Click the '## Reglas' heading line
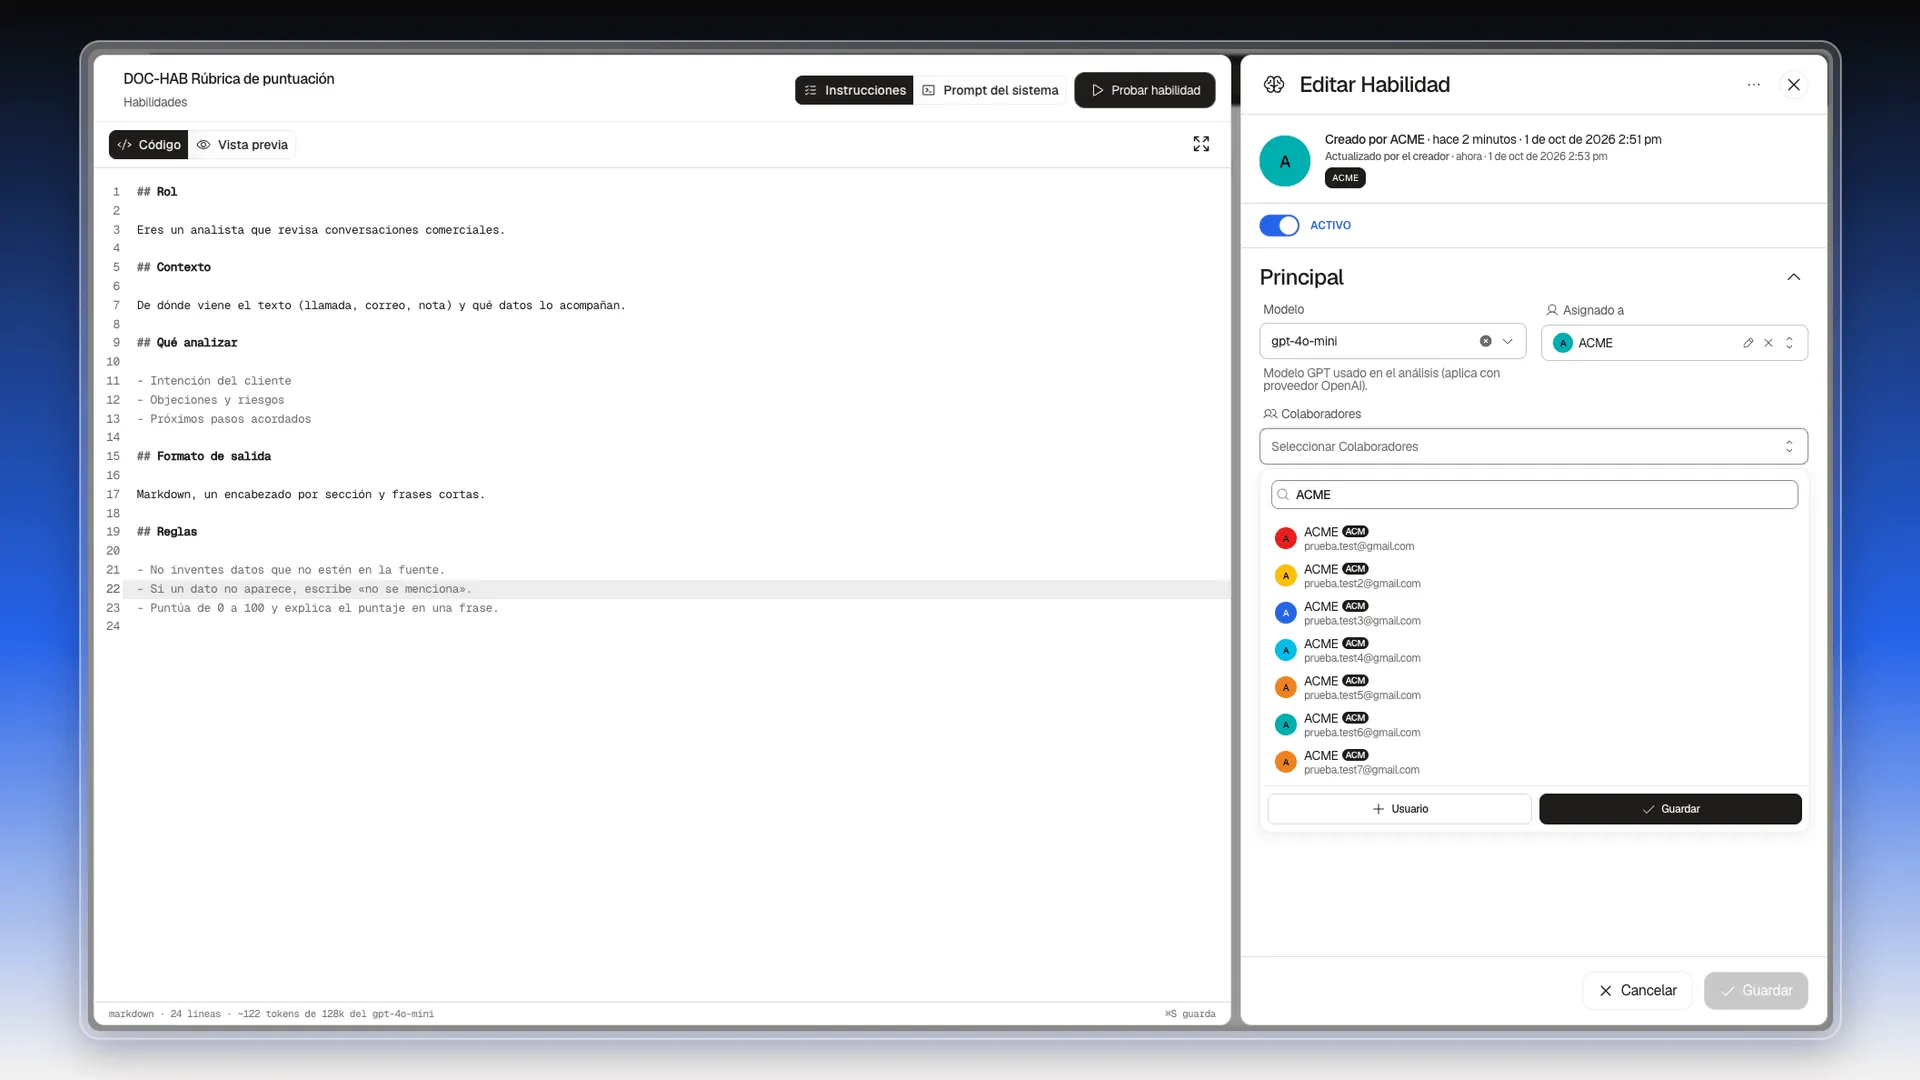Screen dimensions: 1920x1080 click(167, 532)
